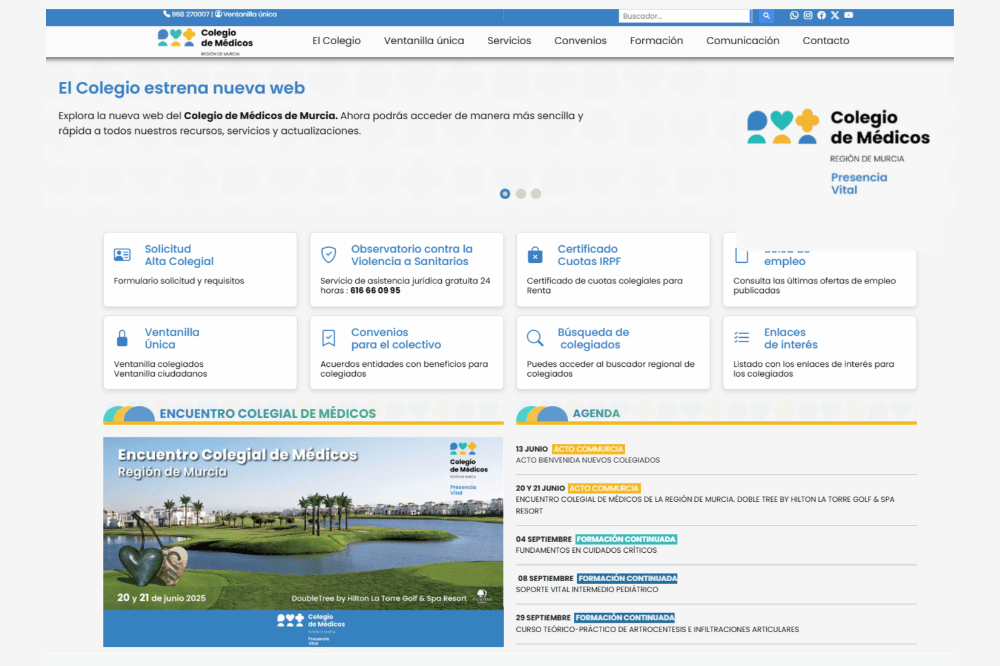Open the Contacto menu
Image resolution: width=1000 pixels, height=666 pixels.
[x=826, y=41]
